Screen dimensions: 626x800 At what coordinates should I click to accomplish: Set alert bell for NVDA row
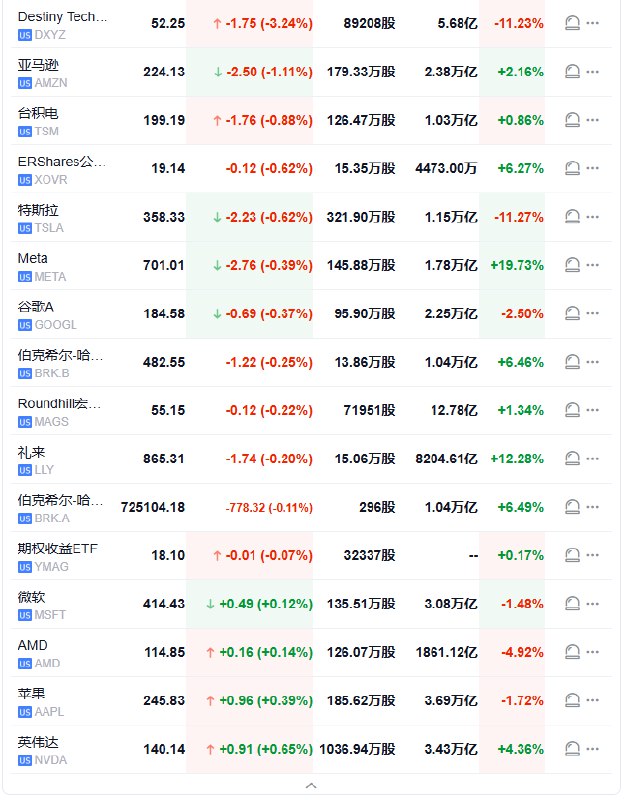[572, 749]
